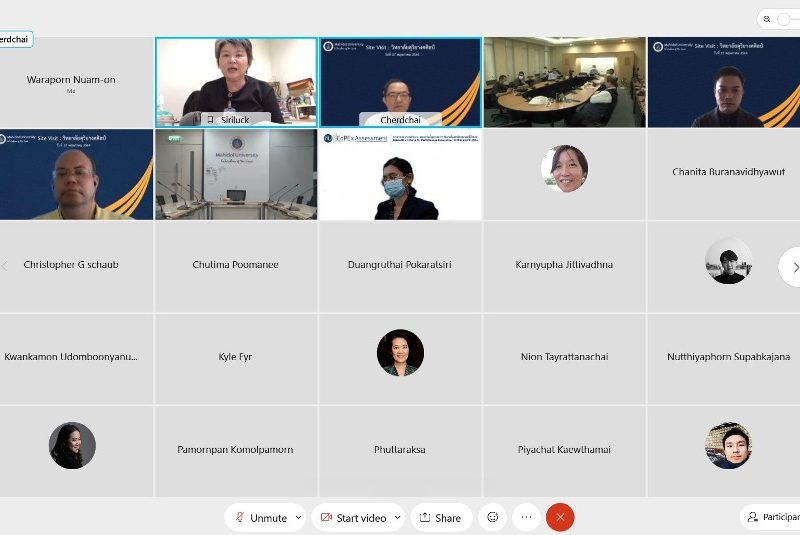Open the Participants panel
Image resolution: width=800 pixels, height=535 pixels.
pos(770,517)
